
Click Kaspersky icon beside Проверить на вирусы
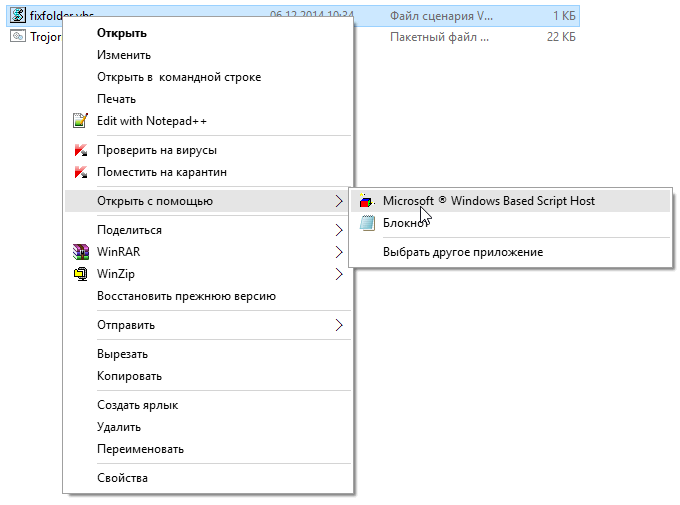click(x=81, y=150)
